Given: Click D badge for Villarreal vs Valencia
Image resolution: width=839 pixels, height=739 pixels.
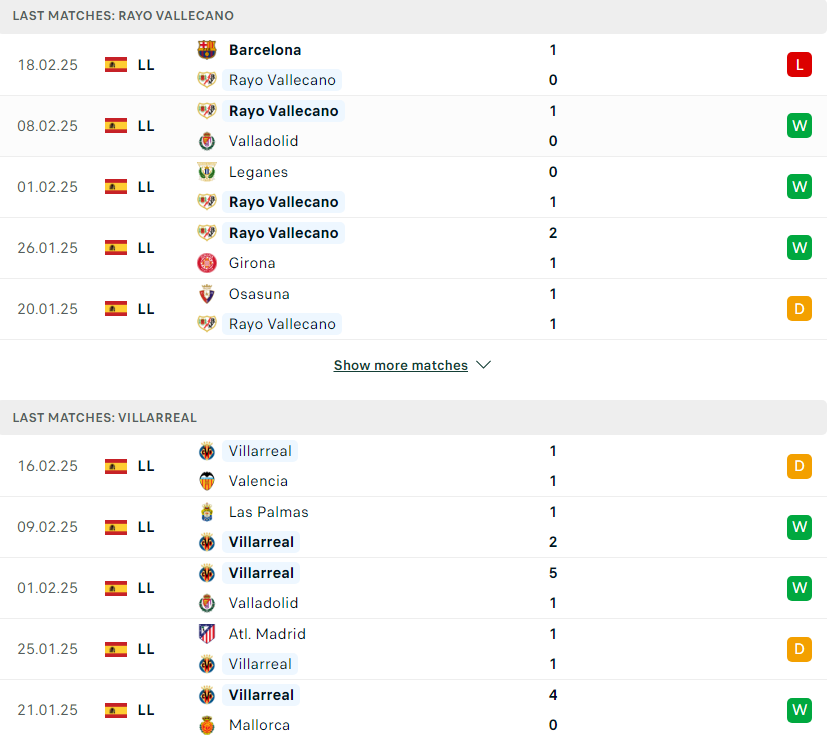Looking at the screenshot, I should [799, 466].
